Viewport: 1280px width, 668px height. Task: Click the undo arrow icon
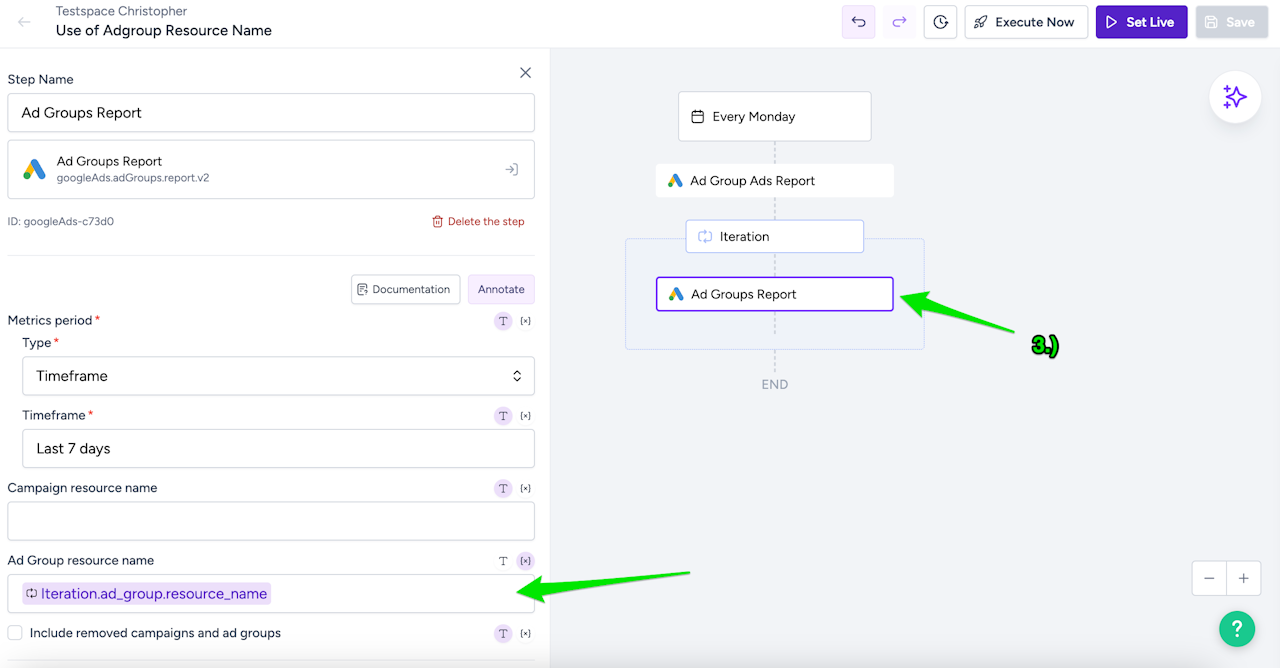[x=859, y=22]
